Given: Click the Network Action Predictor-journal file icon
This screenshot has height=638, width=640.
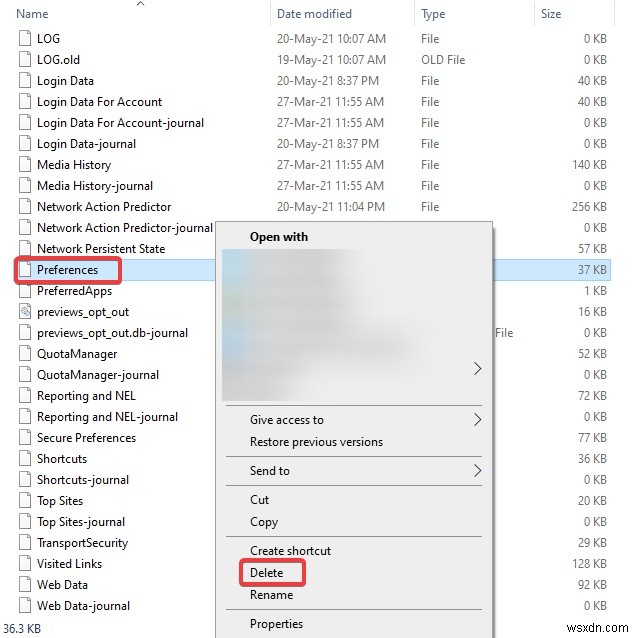Looking at the screenshot, I should click(x=25, y=228).
